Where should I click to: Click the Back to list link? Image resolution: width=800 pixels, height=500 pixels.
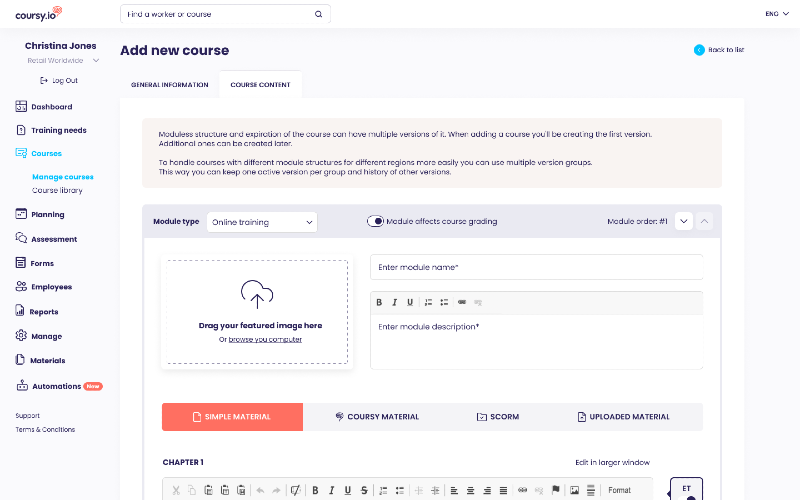click(719, 49)
